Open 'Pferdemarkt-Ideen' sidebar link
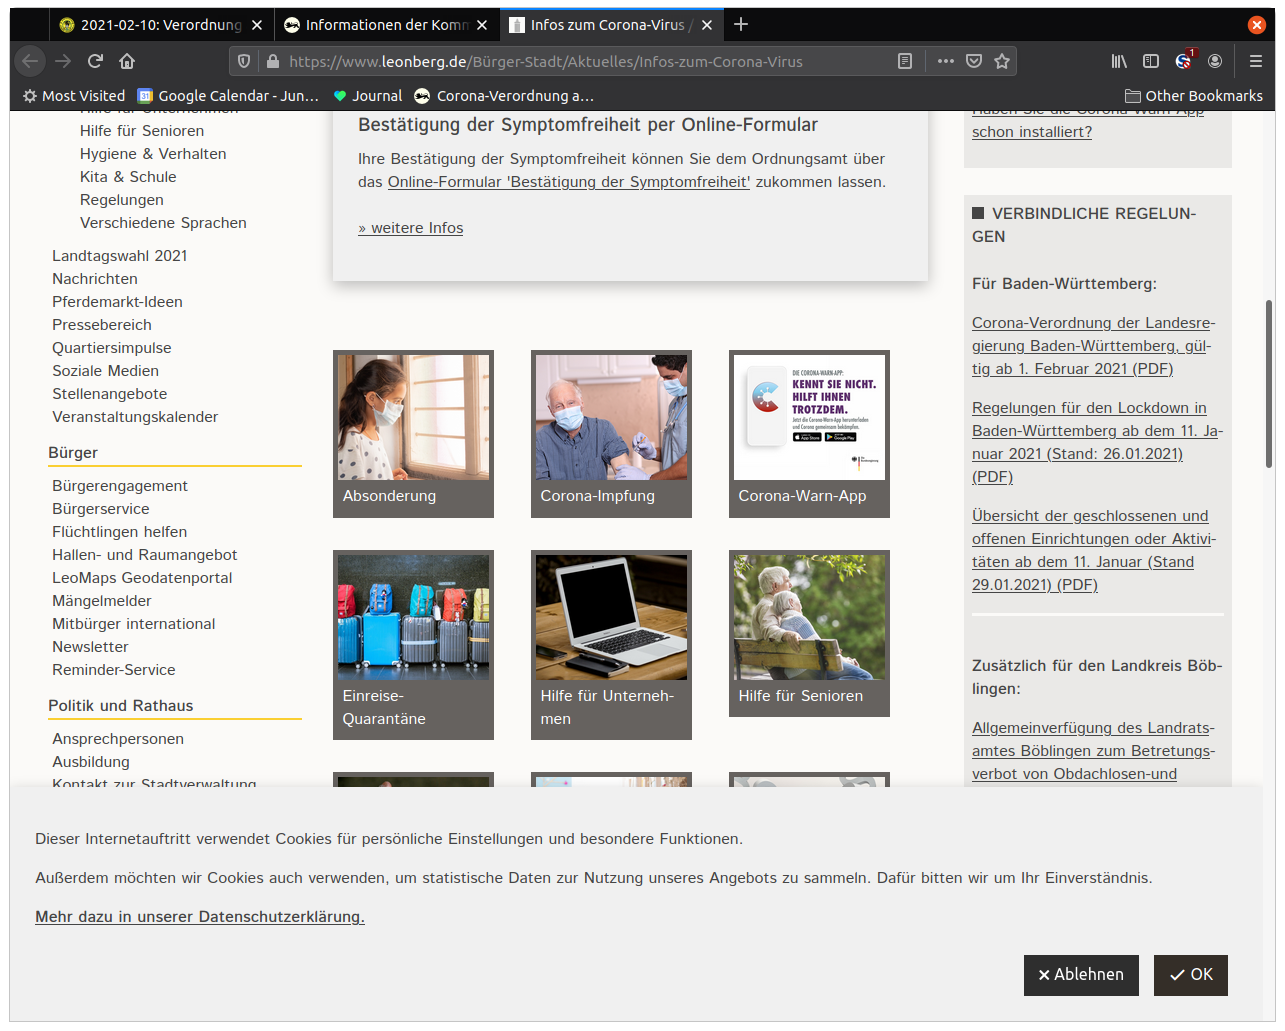The width and height of the screenshot is (1285, 1031). click(x=117, y=302)
